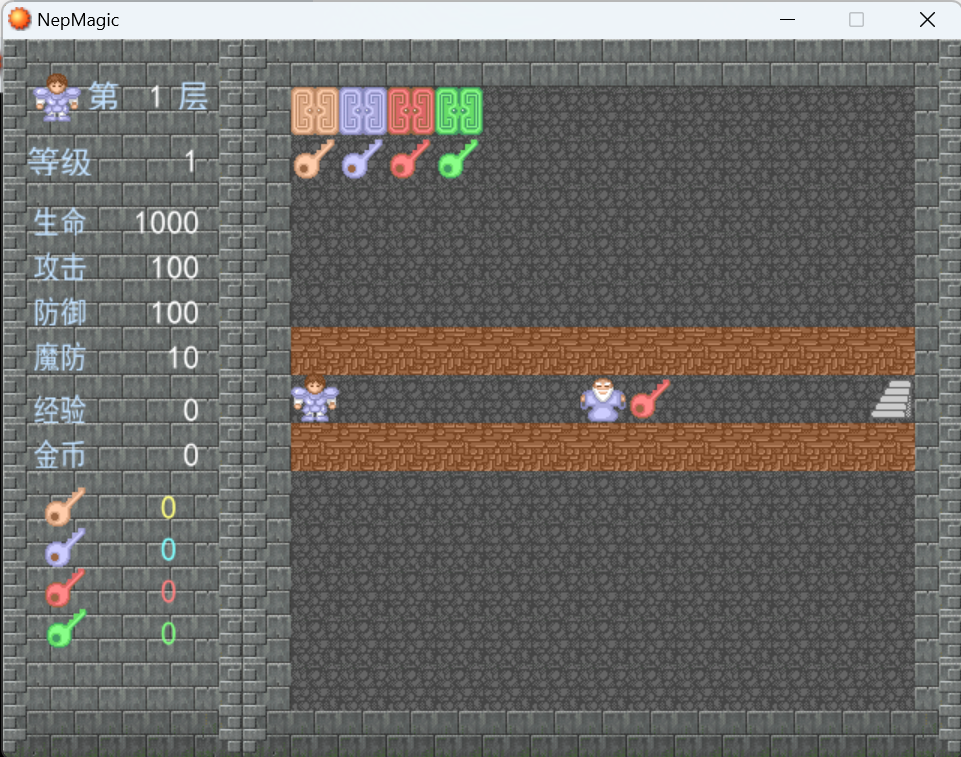Click the orange key icon in inventory

[65, 508]
